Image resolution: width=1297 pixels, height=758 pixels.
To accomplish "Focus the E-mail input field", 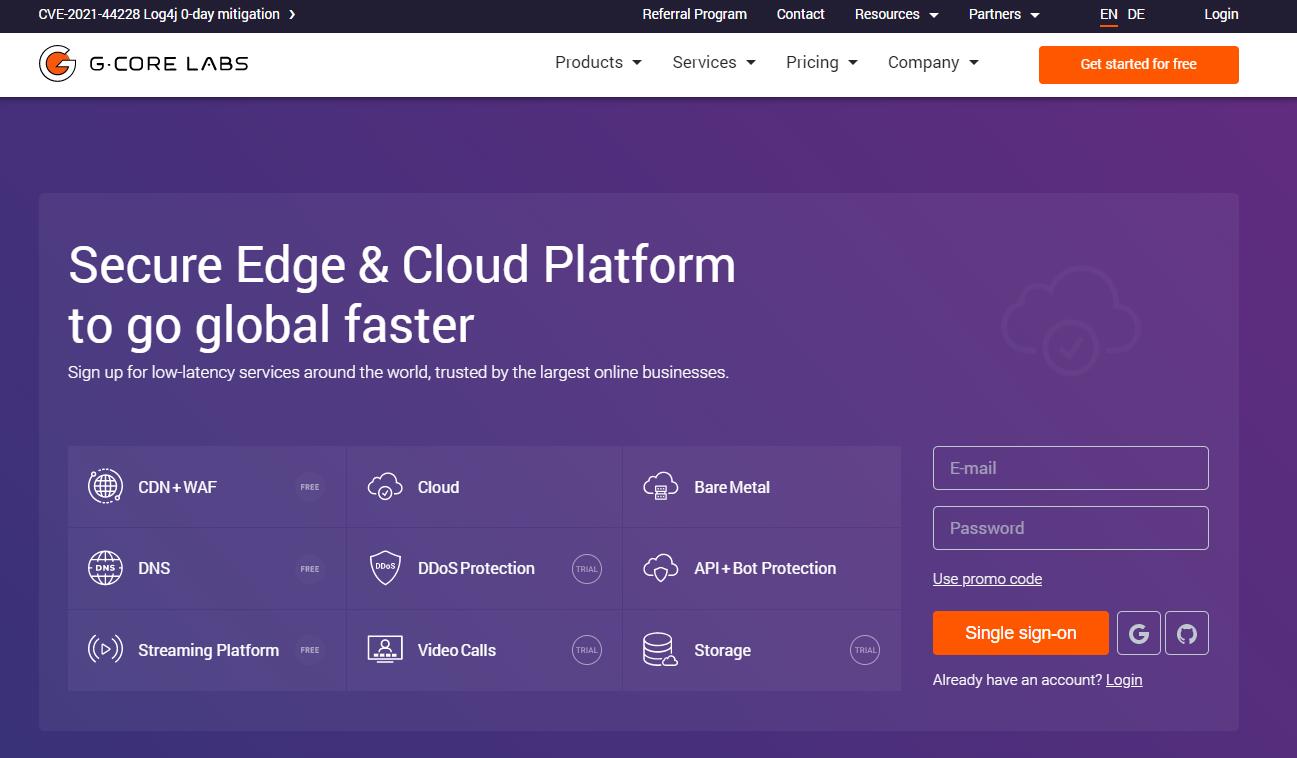I will 1071,468.
